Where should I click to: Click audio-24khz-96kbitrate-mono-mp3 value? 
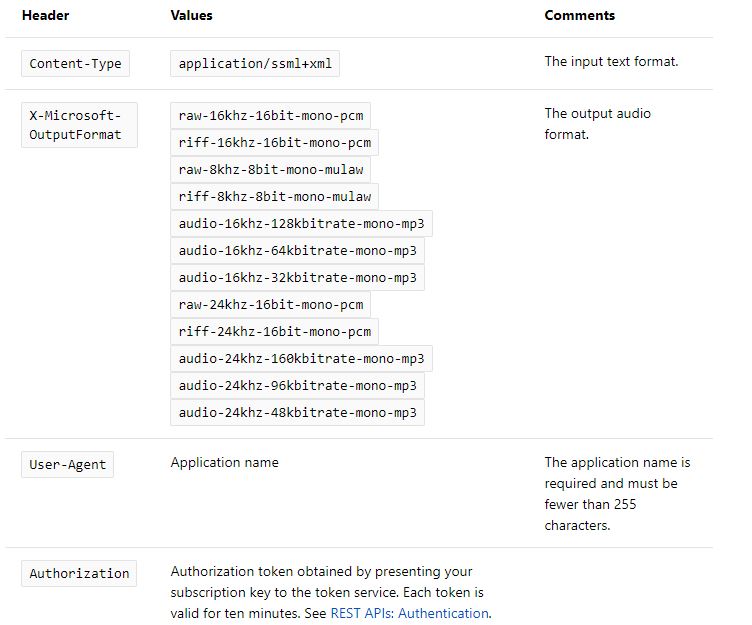pyautogui.click(x=297, y=385)
